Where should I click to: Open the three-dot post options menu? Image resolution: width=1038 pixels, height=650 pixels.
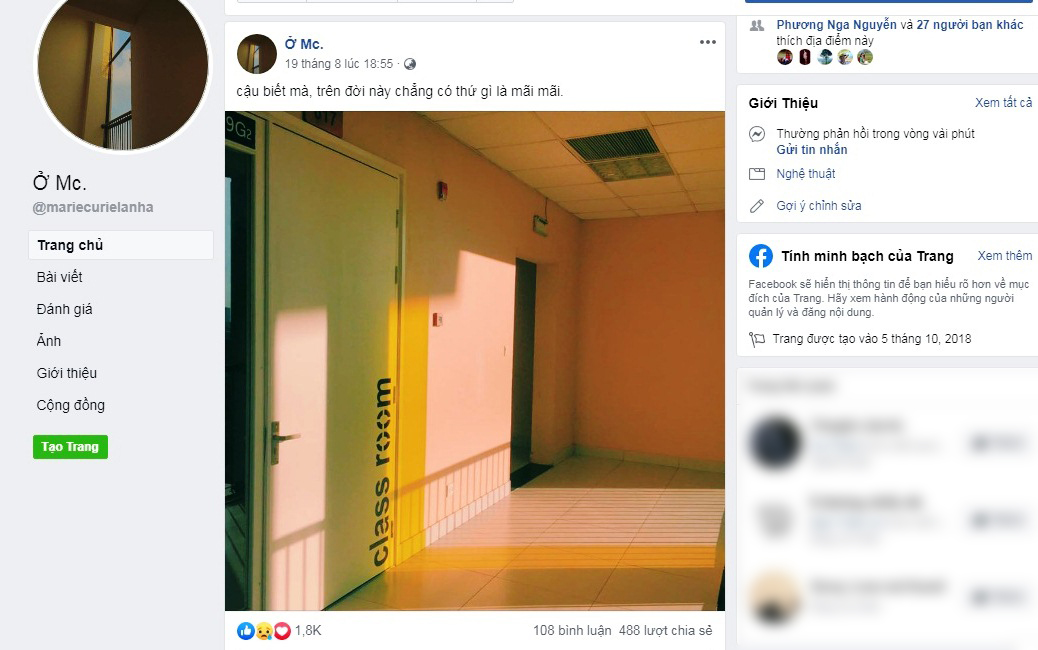pyautogui.click(x=708, y=42)
